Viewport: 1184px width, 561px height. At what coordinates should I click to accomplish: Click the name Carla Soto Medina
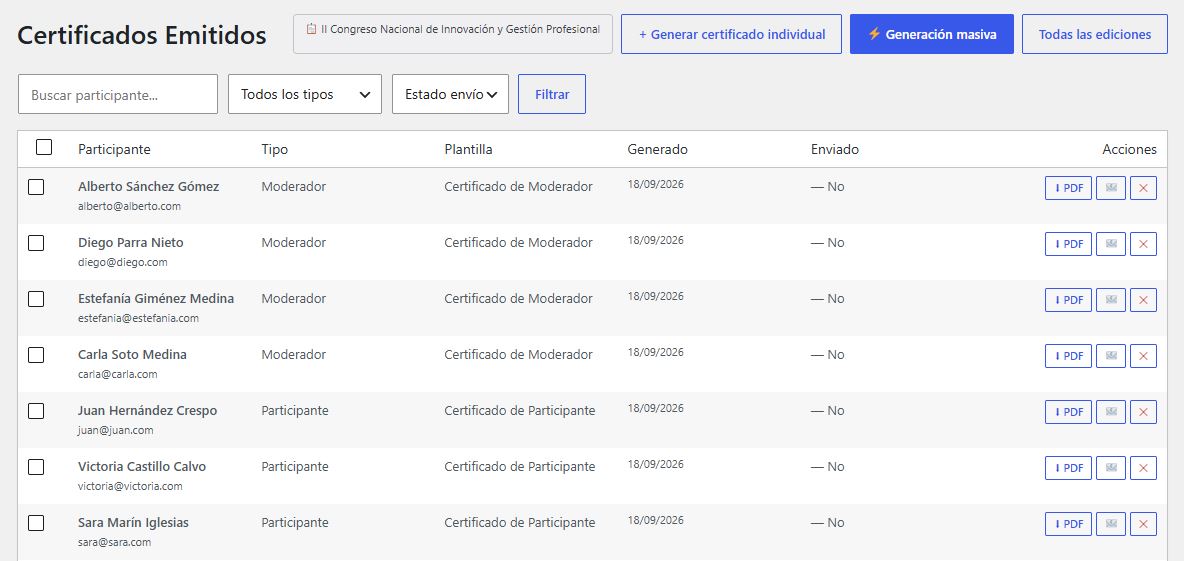click(x=132, y=354)
